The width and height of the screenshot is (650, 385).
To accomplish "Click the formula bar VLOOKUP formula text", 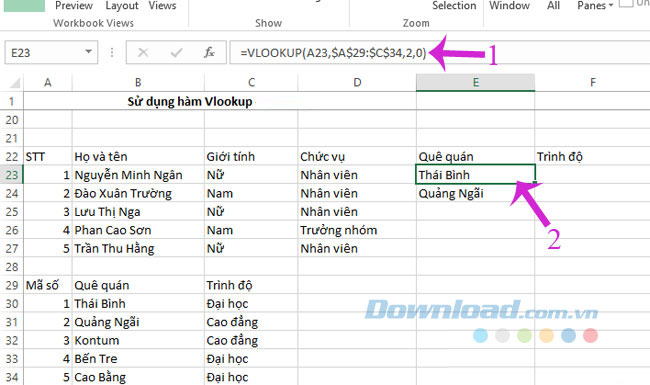I will coord(333,53).
